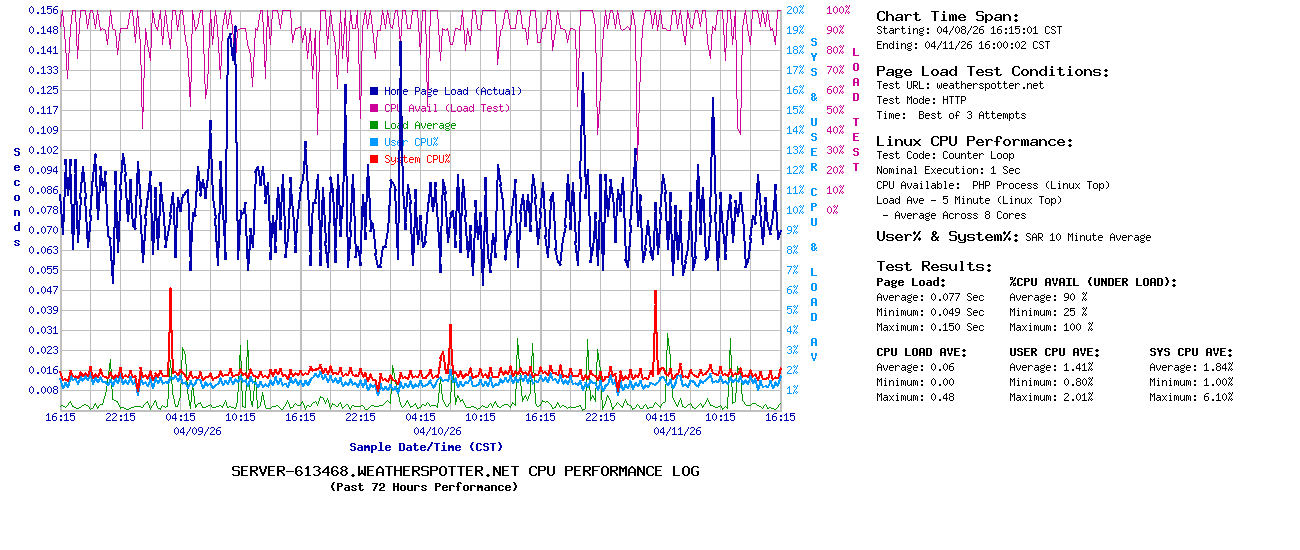Click the USER CPU AVE column heading
This screenshot has width=1300, height=550.
coord(1054,352)
